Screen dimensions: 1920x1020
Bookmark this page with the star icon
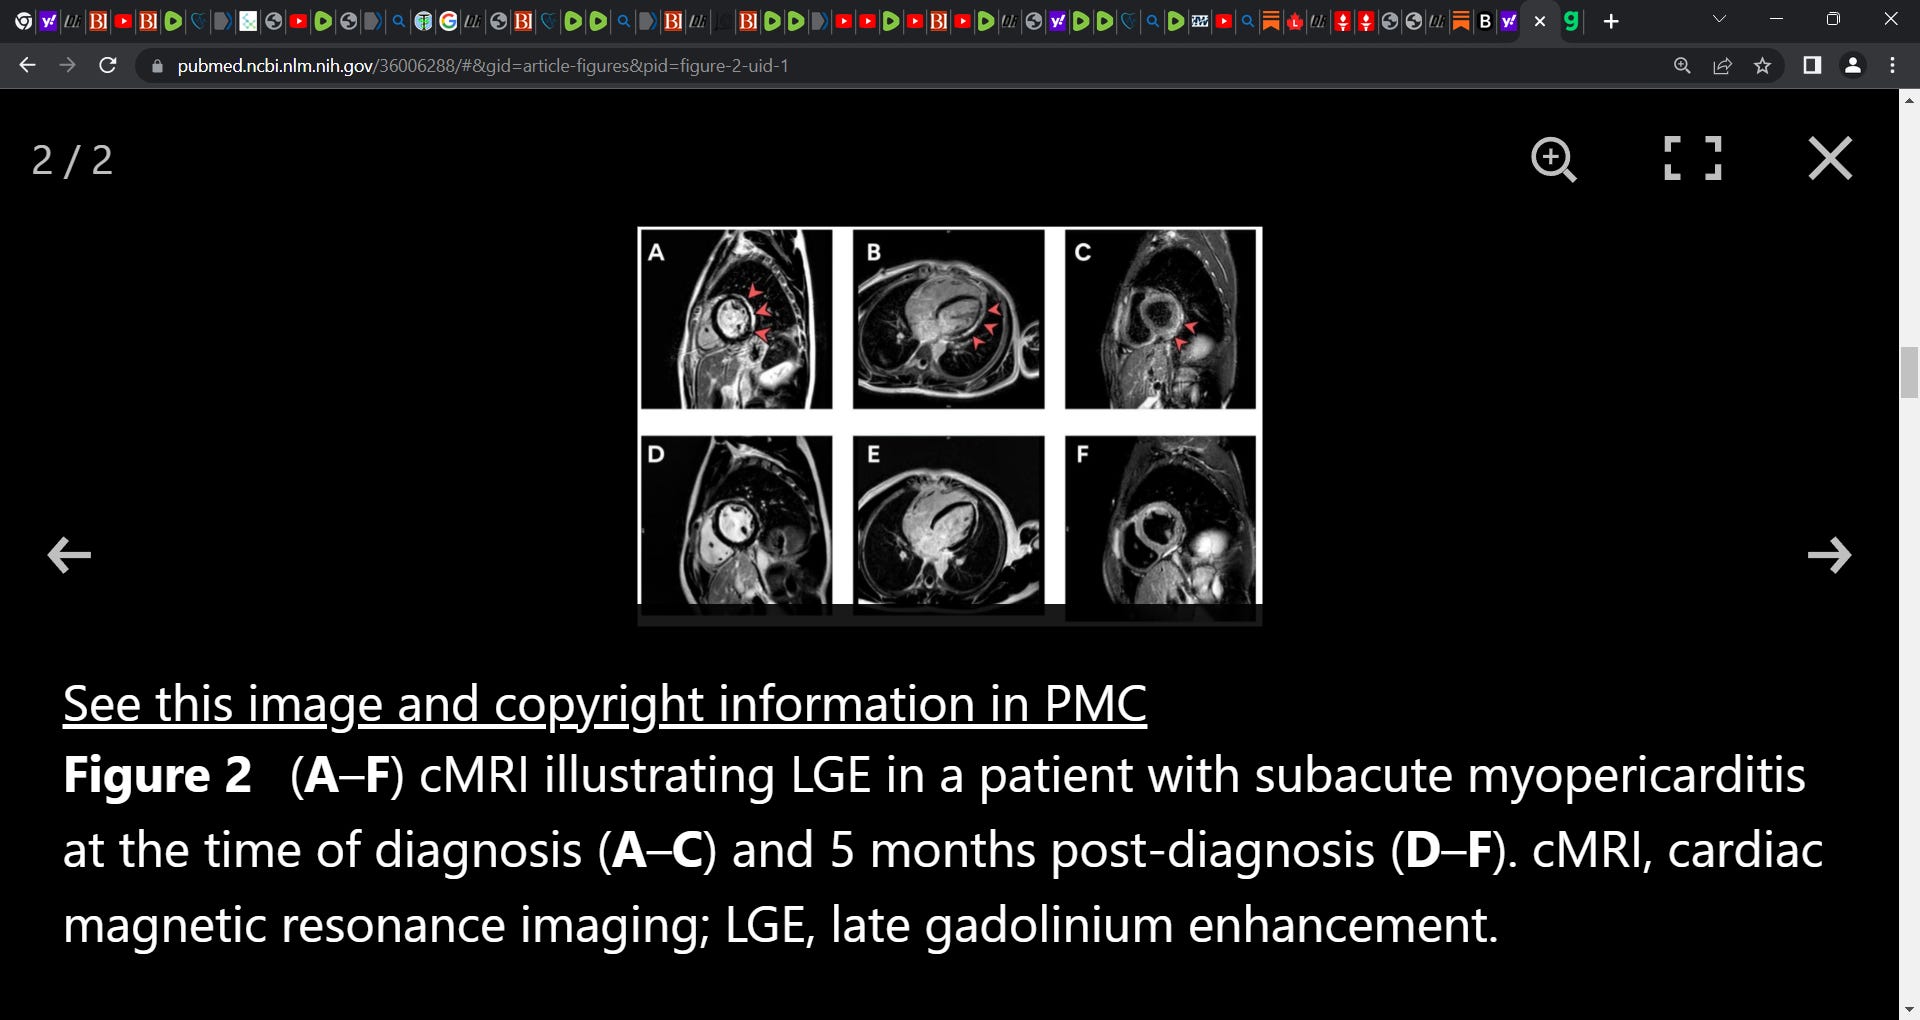1762,66
